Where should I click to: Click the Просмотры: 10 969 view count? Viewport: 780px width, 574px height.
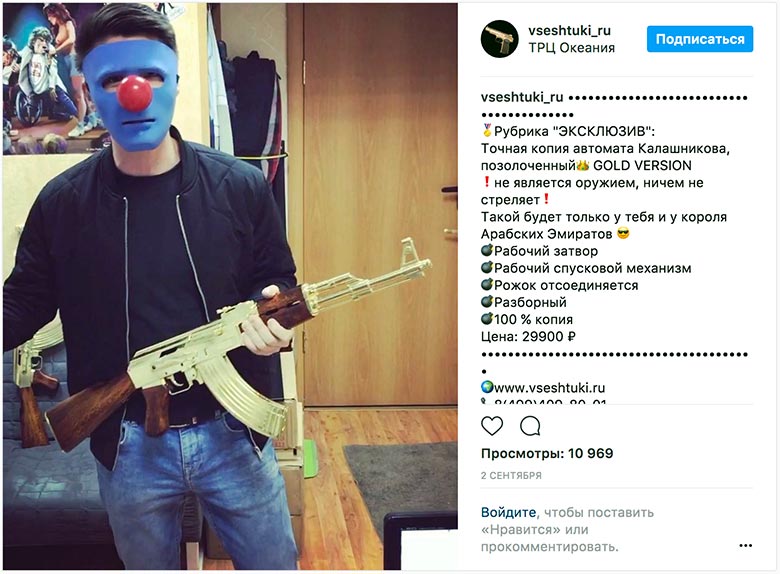547,453
